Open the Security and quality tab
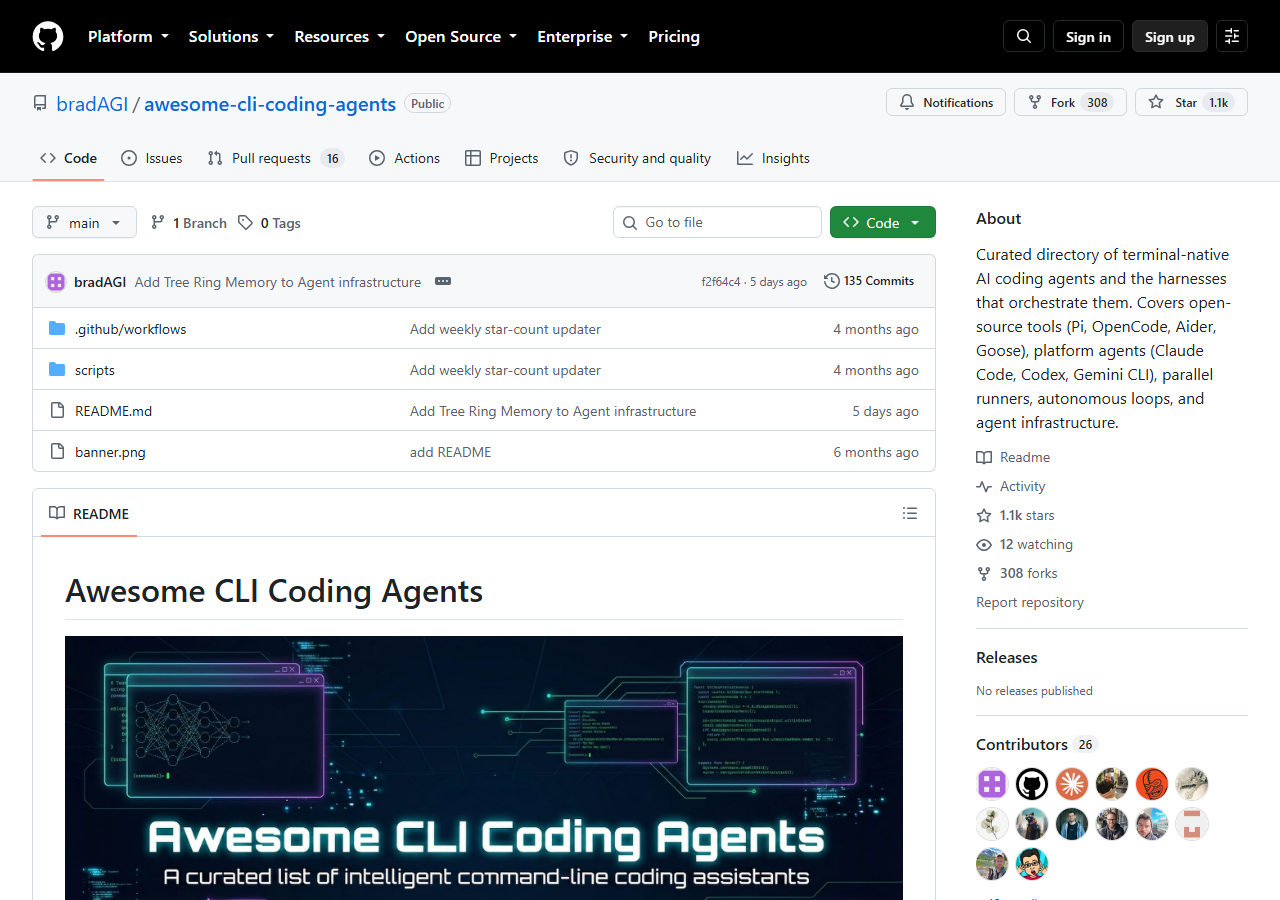The height and width of the screenshot is (900, 1280). click(x=637, y=158)
